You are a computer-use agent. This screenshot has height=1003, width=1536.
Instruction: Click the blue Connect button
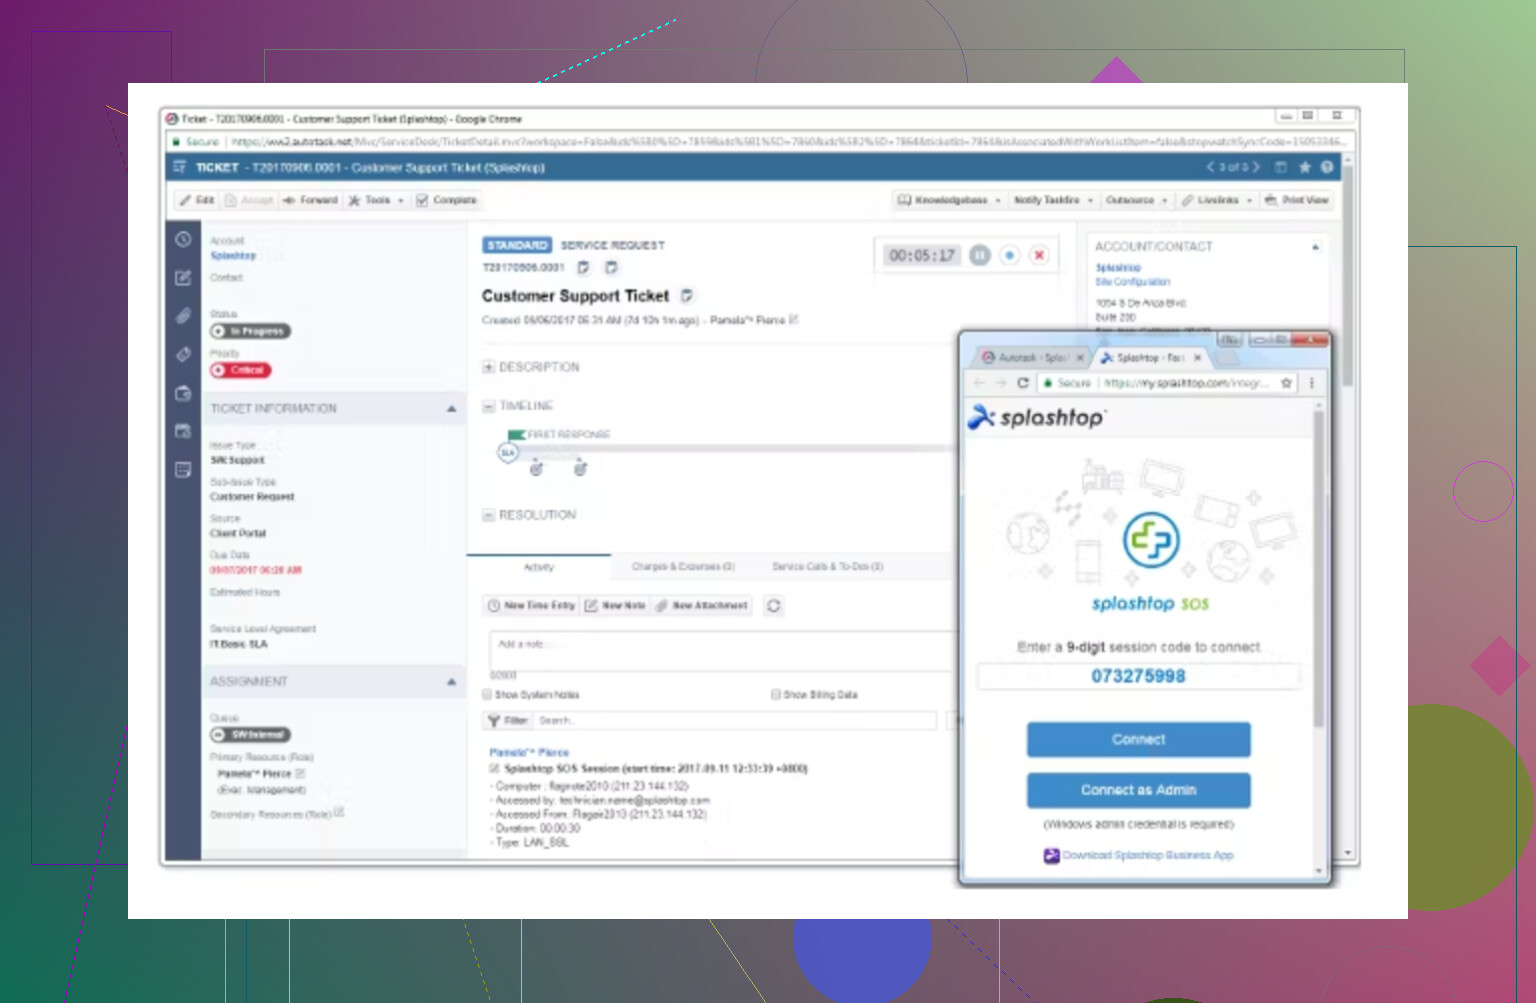pos(1138,740)
